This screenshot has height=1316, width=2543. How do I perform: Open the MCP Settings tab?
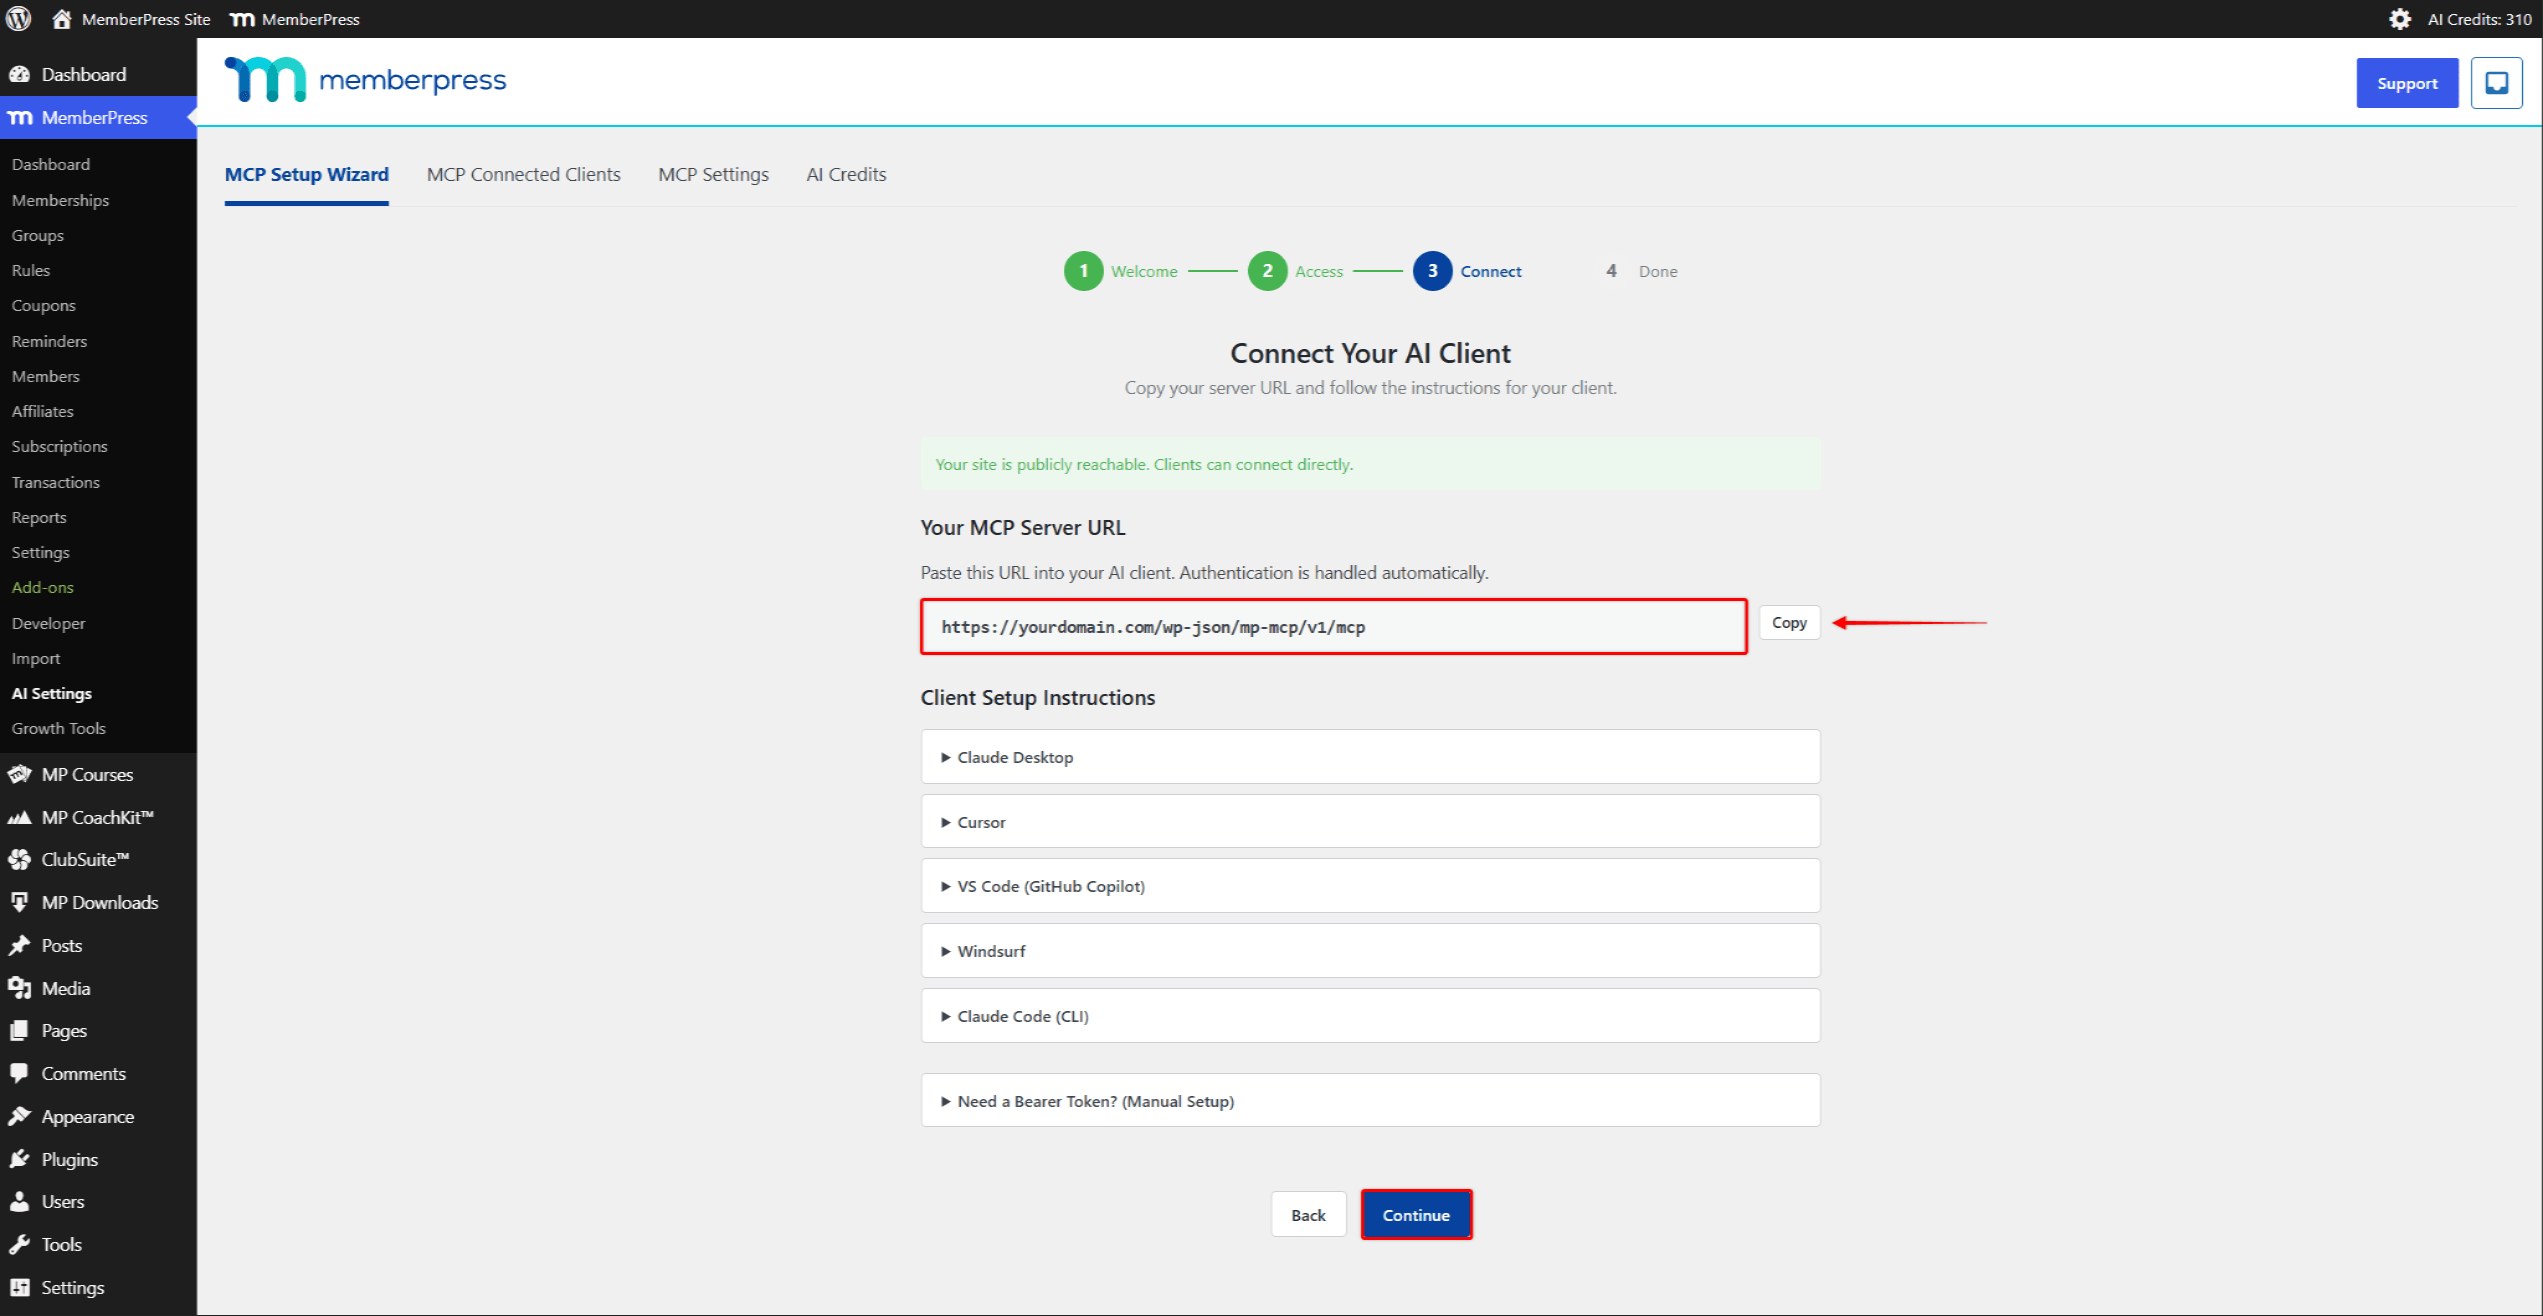713,174
